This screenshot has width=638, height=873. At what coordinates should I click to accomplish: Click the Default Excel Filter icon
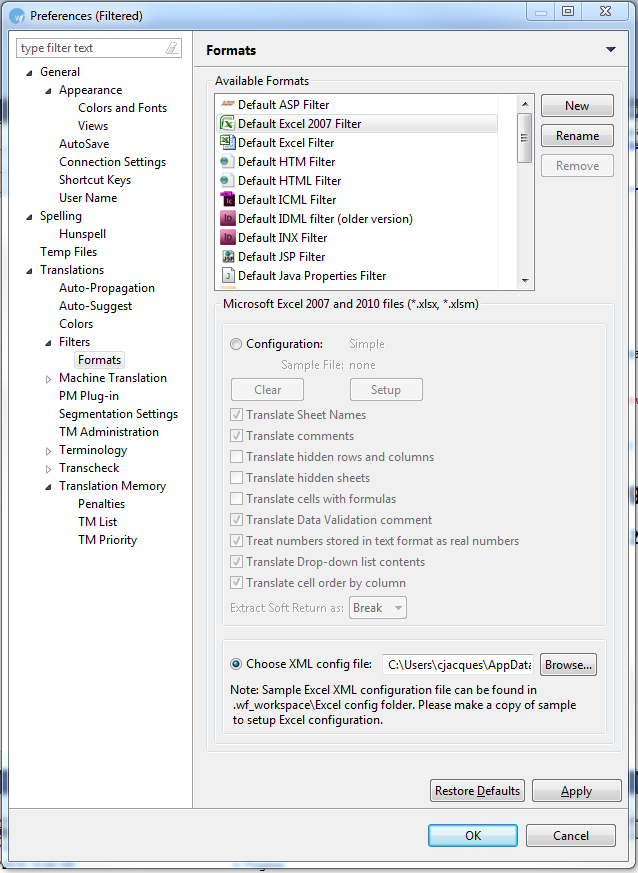pos(228,143)
